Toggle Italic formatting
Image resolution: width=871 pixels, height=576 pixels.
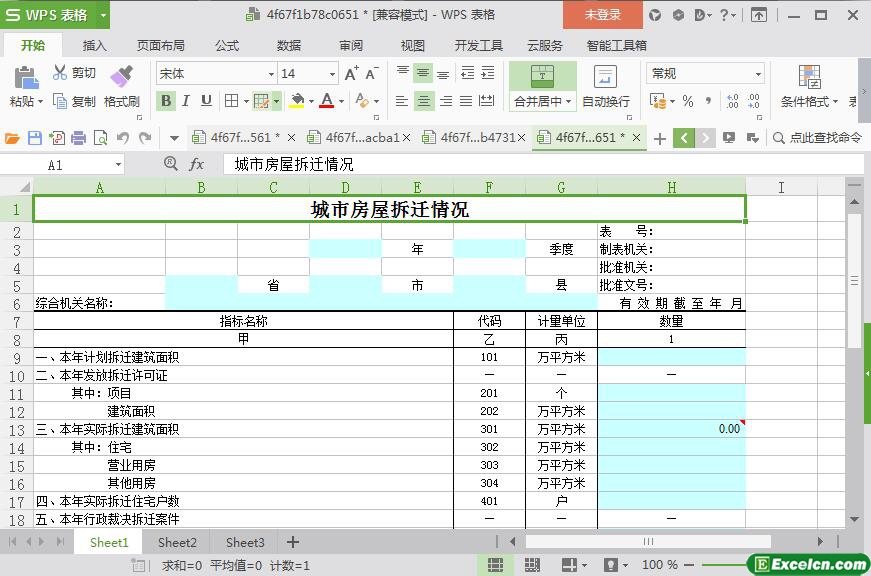coord(186,101)
